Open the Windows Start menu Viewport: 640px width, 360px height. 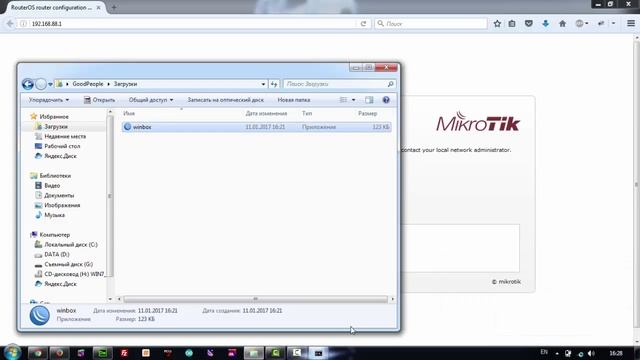[13, 353]
